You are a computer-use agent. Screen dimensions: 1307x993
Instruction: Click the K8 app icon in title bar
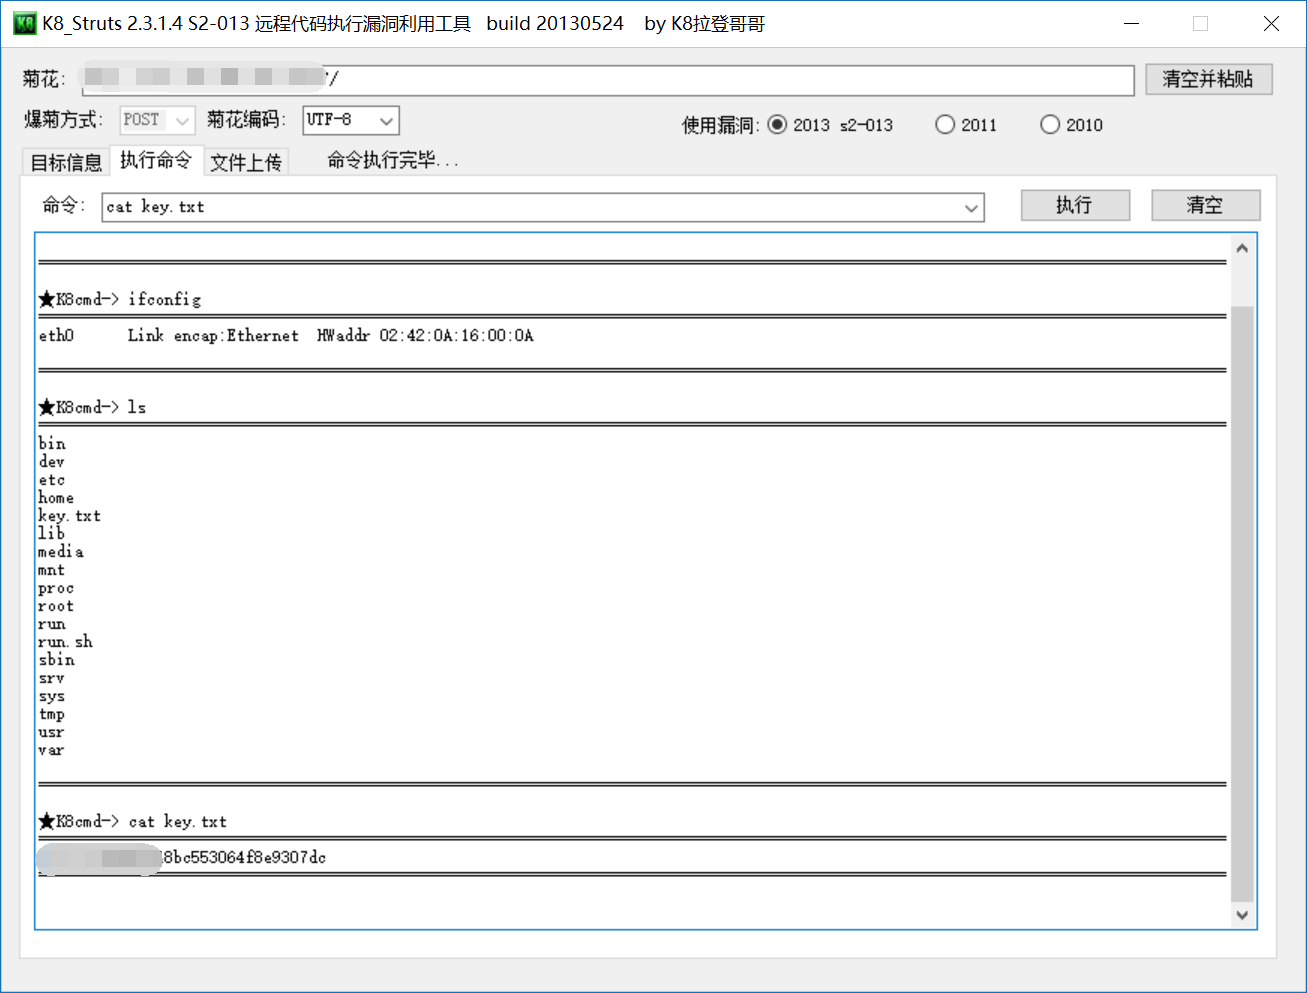pos(24,23)
